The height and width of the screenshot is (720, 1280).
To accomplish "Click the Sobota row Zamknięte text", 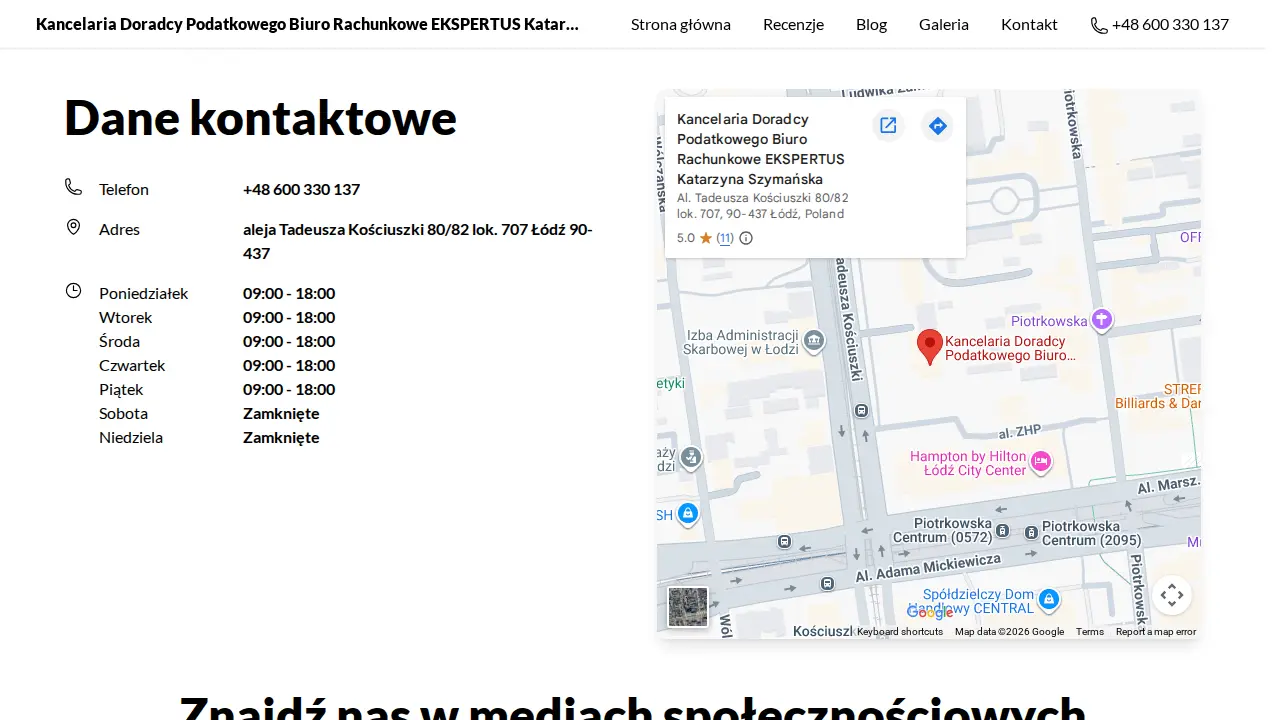I will 281,413.
